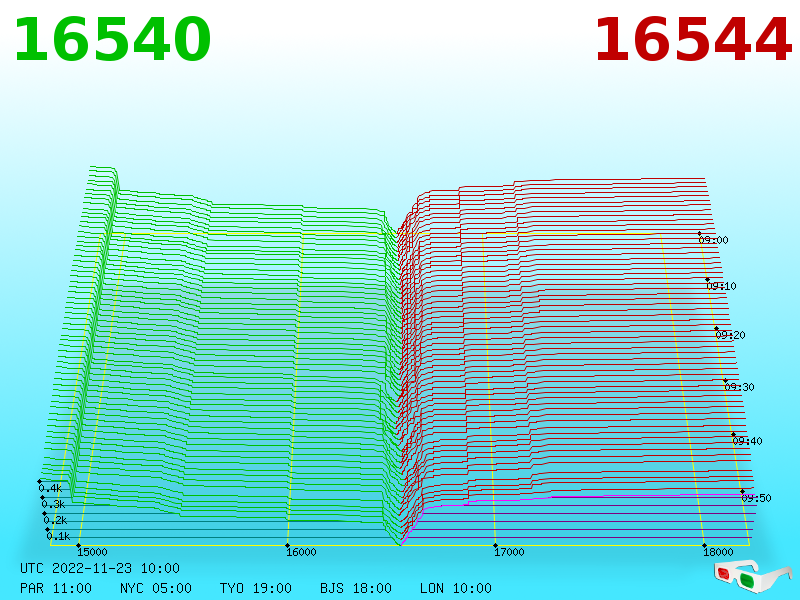
Task: Click the 3D glasses icon
Action: [752, 576]
